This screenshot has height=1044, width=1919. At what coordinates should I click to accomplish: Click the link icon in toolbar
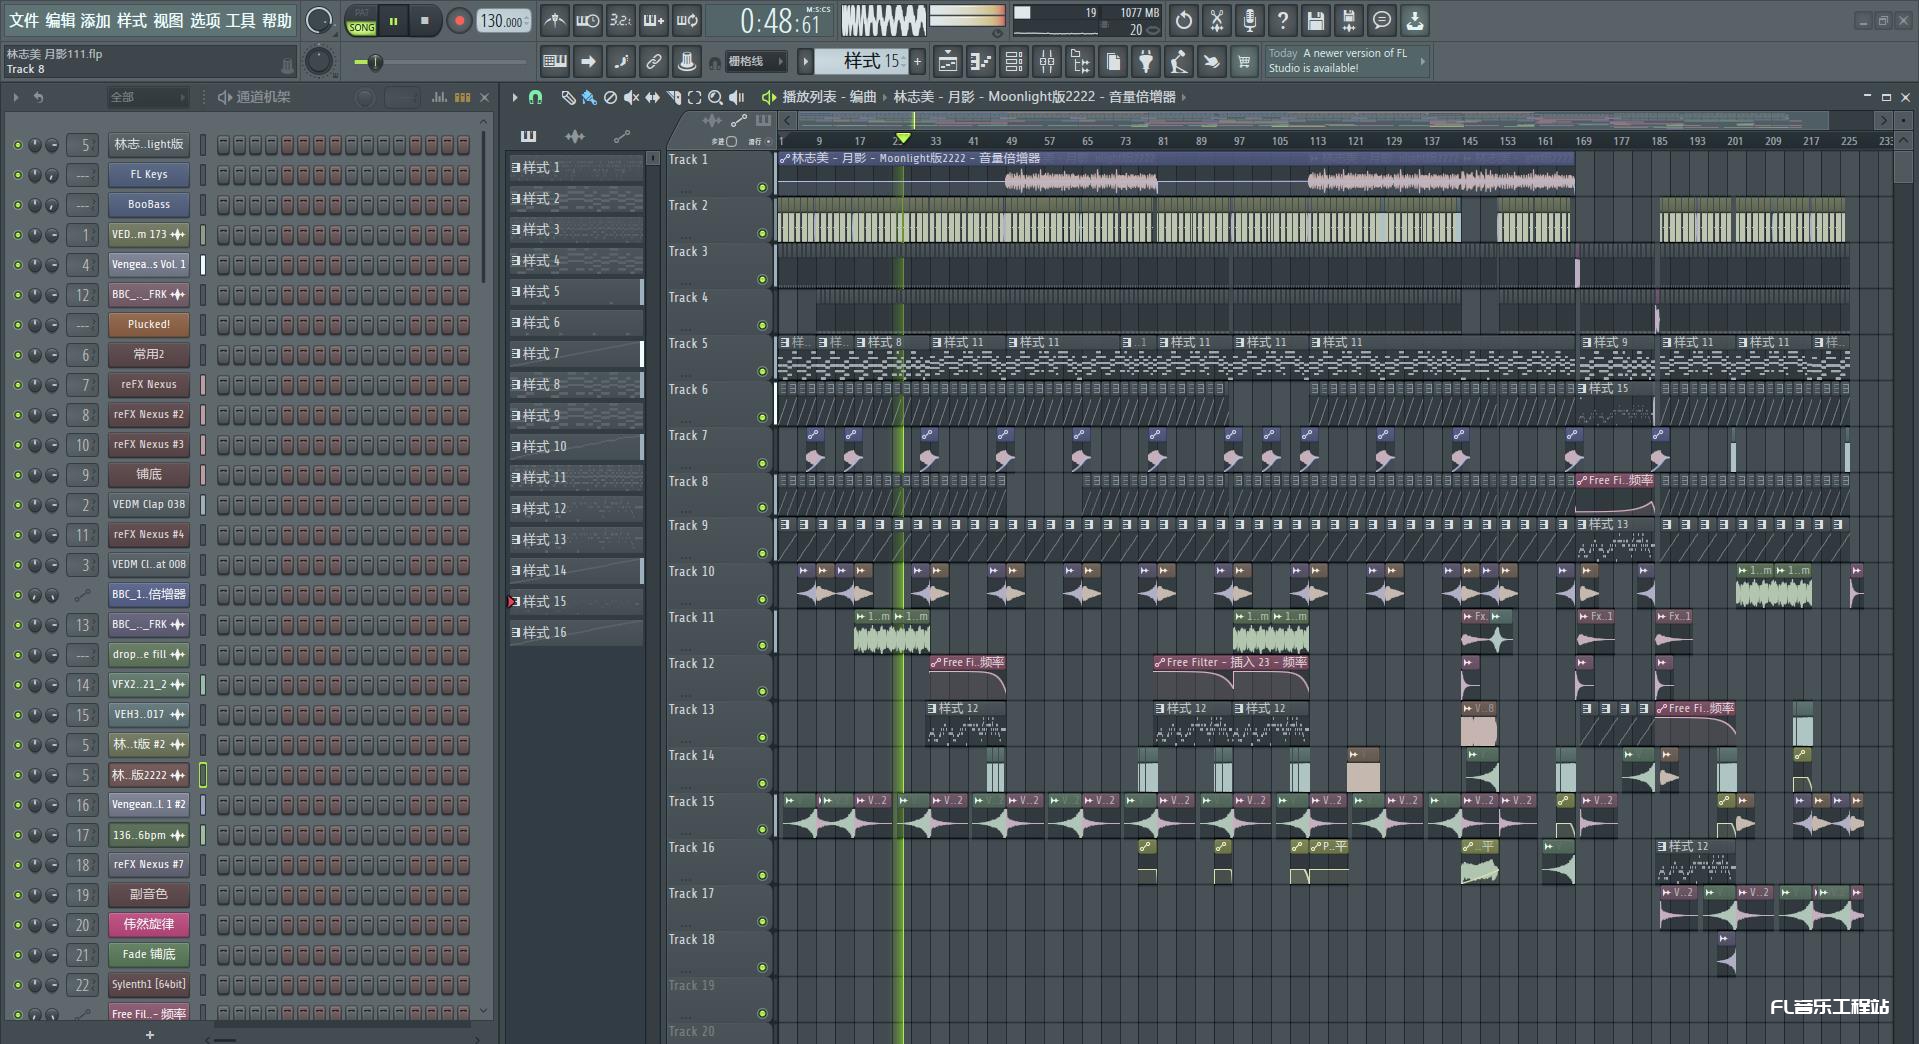(x=653, y=62)
